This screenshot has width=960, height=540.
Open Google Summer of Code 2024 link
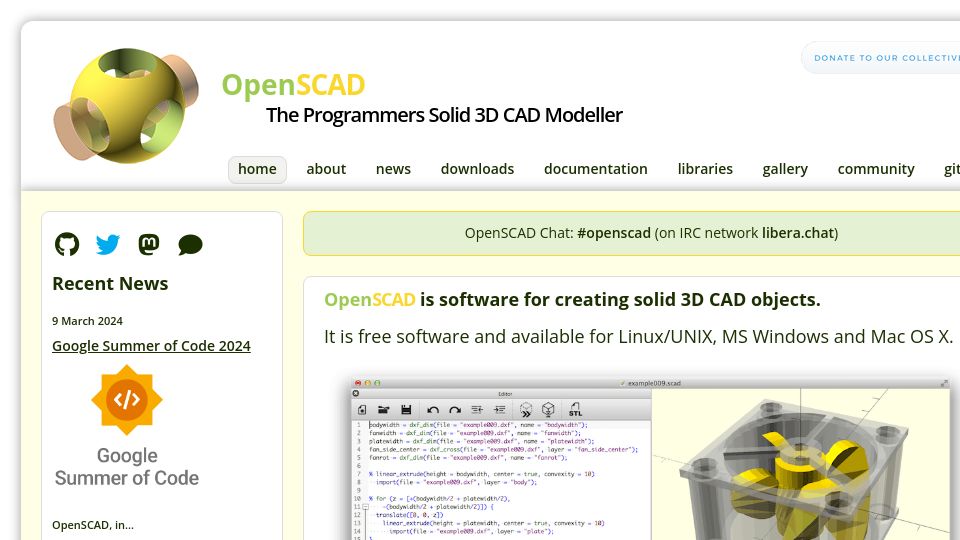[x=151, y=346]
